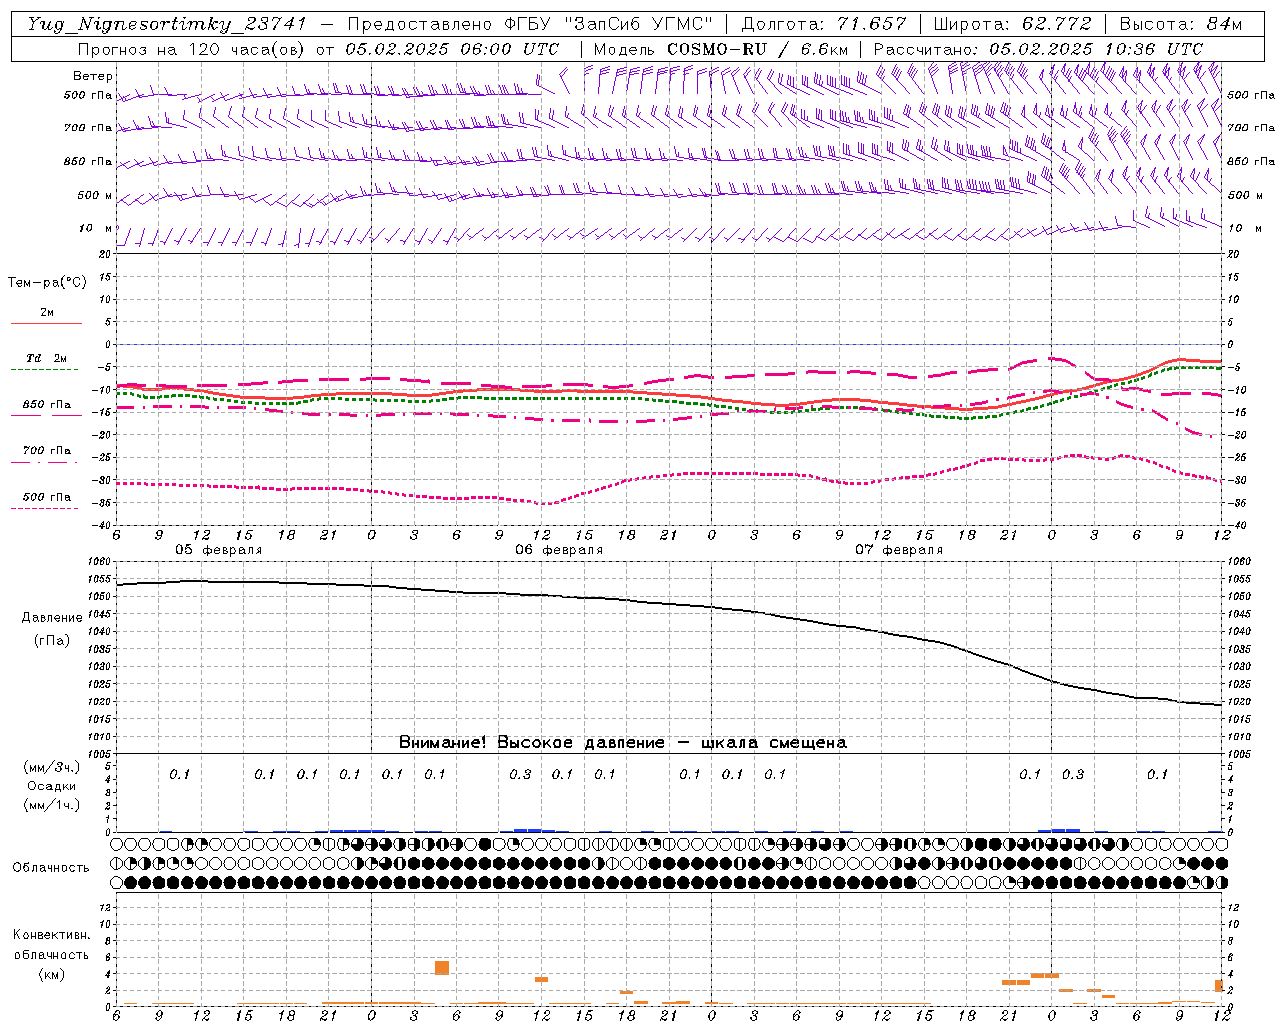Click the 'Td 2м' dew point legend entry
This screenshot has width=1280, height=1024.
coord(46,358)
